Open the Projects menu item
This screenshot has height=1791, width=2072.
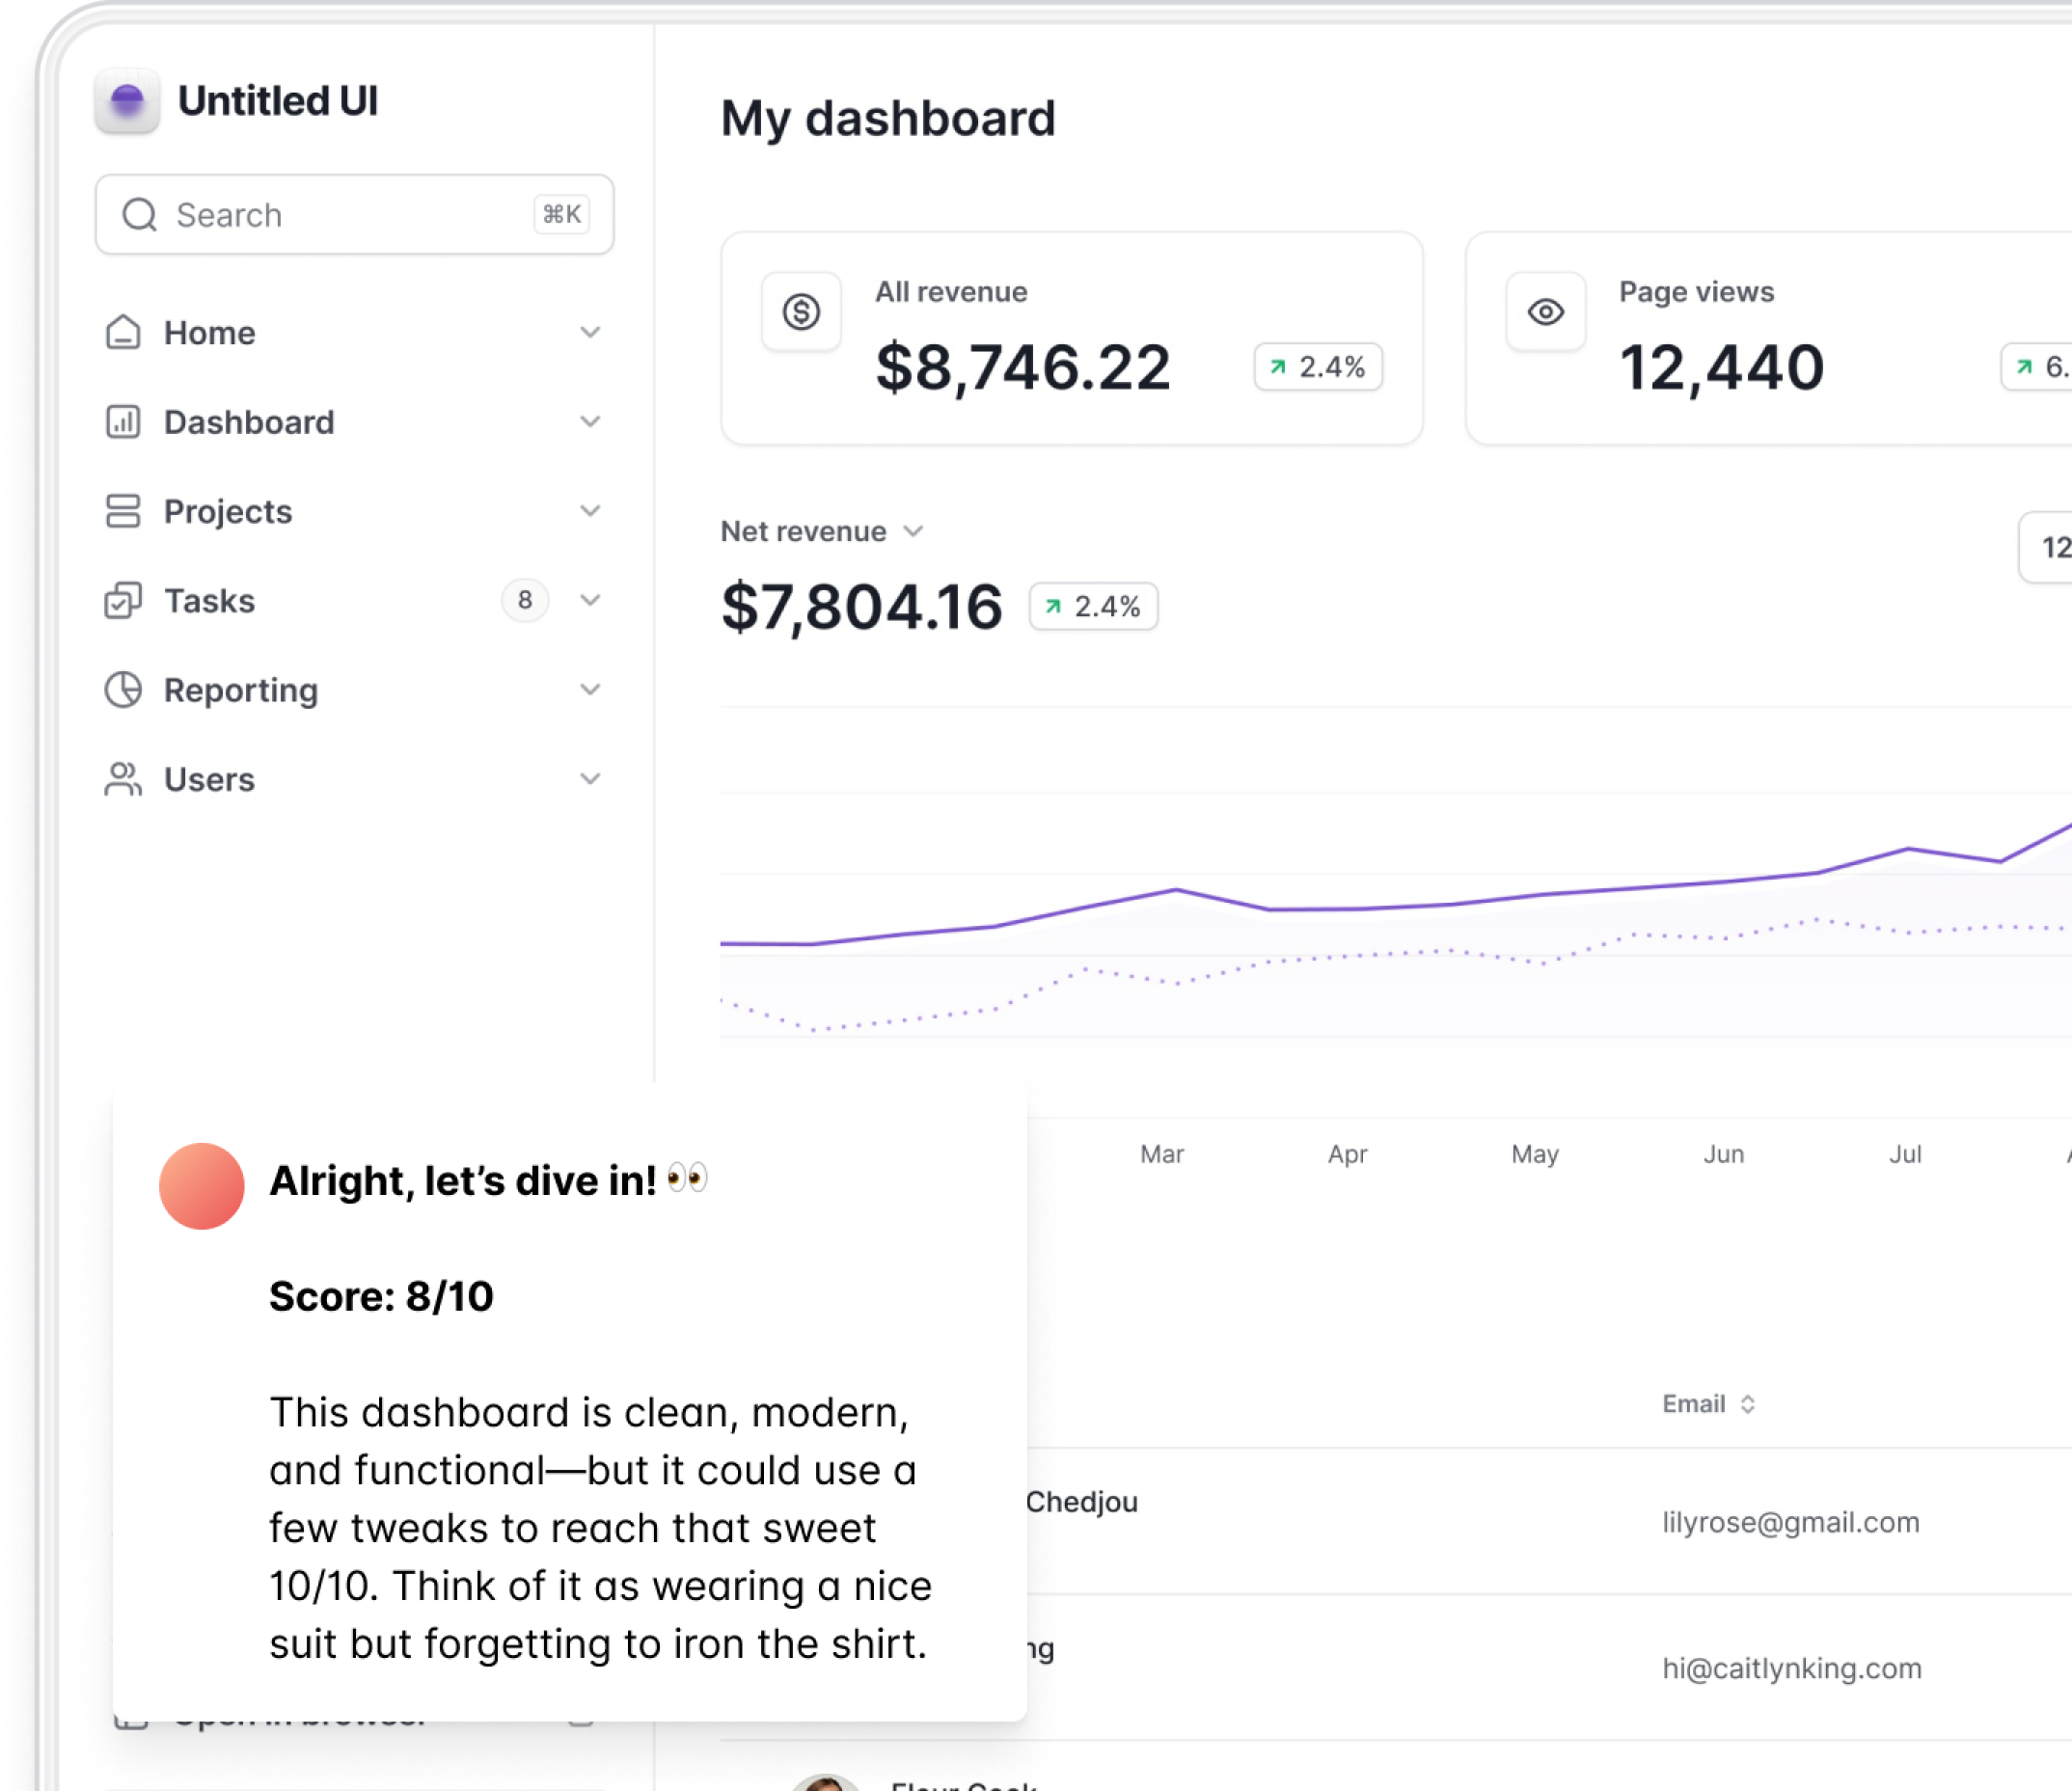228,511
